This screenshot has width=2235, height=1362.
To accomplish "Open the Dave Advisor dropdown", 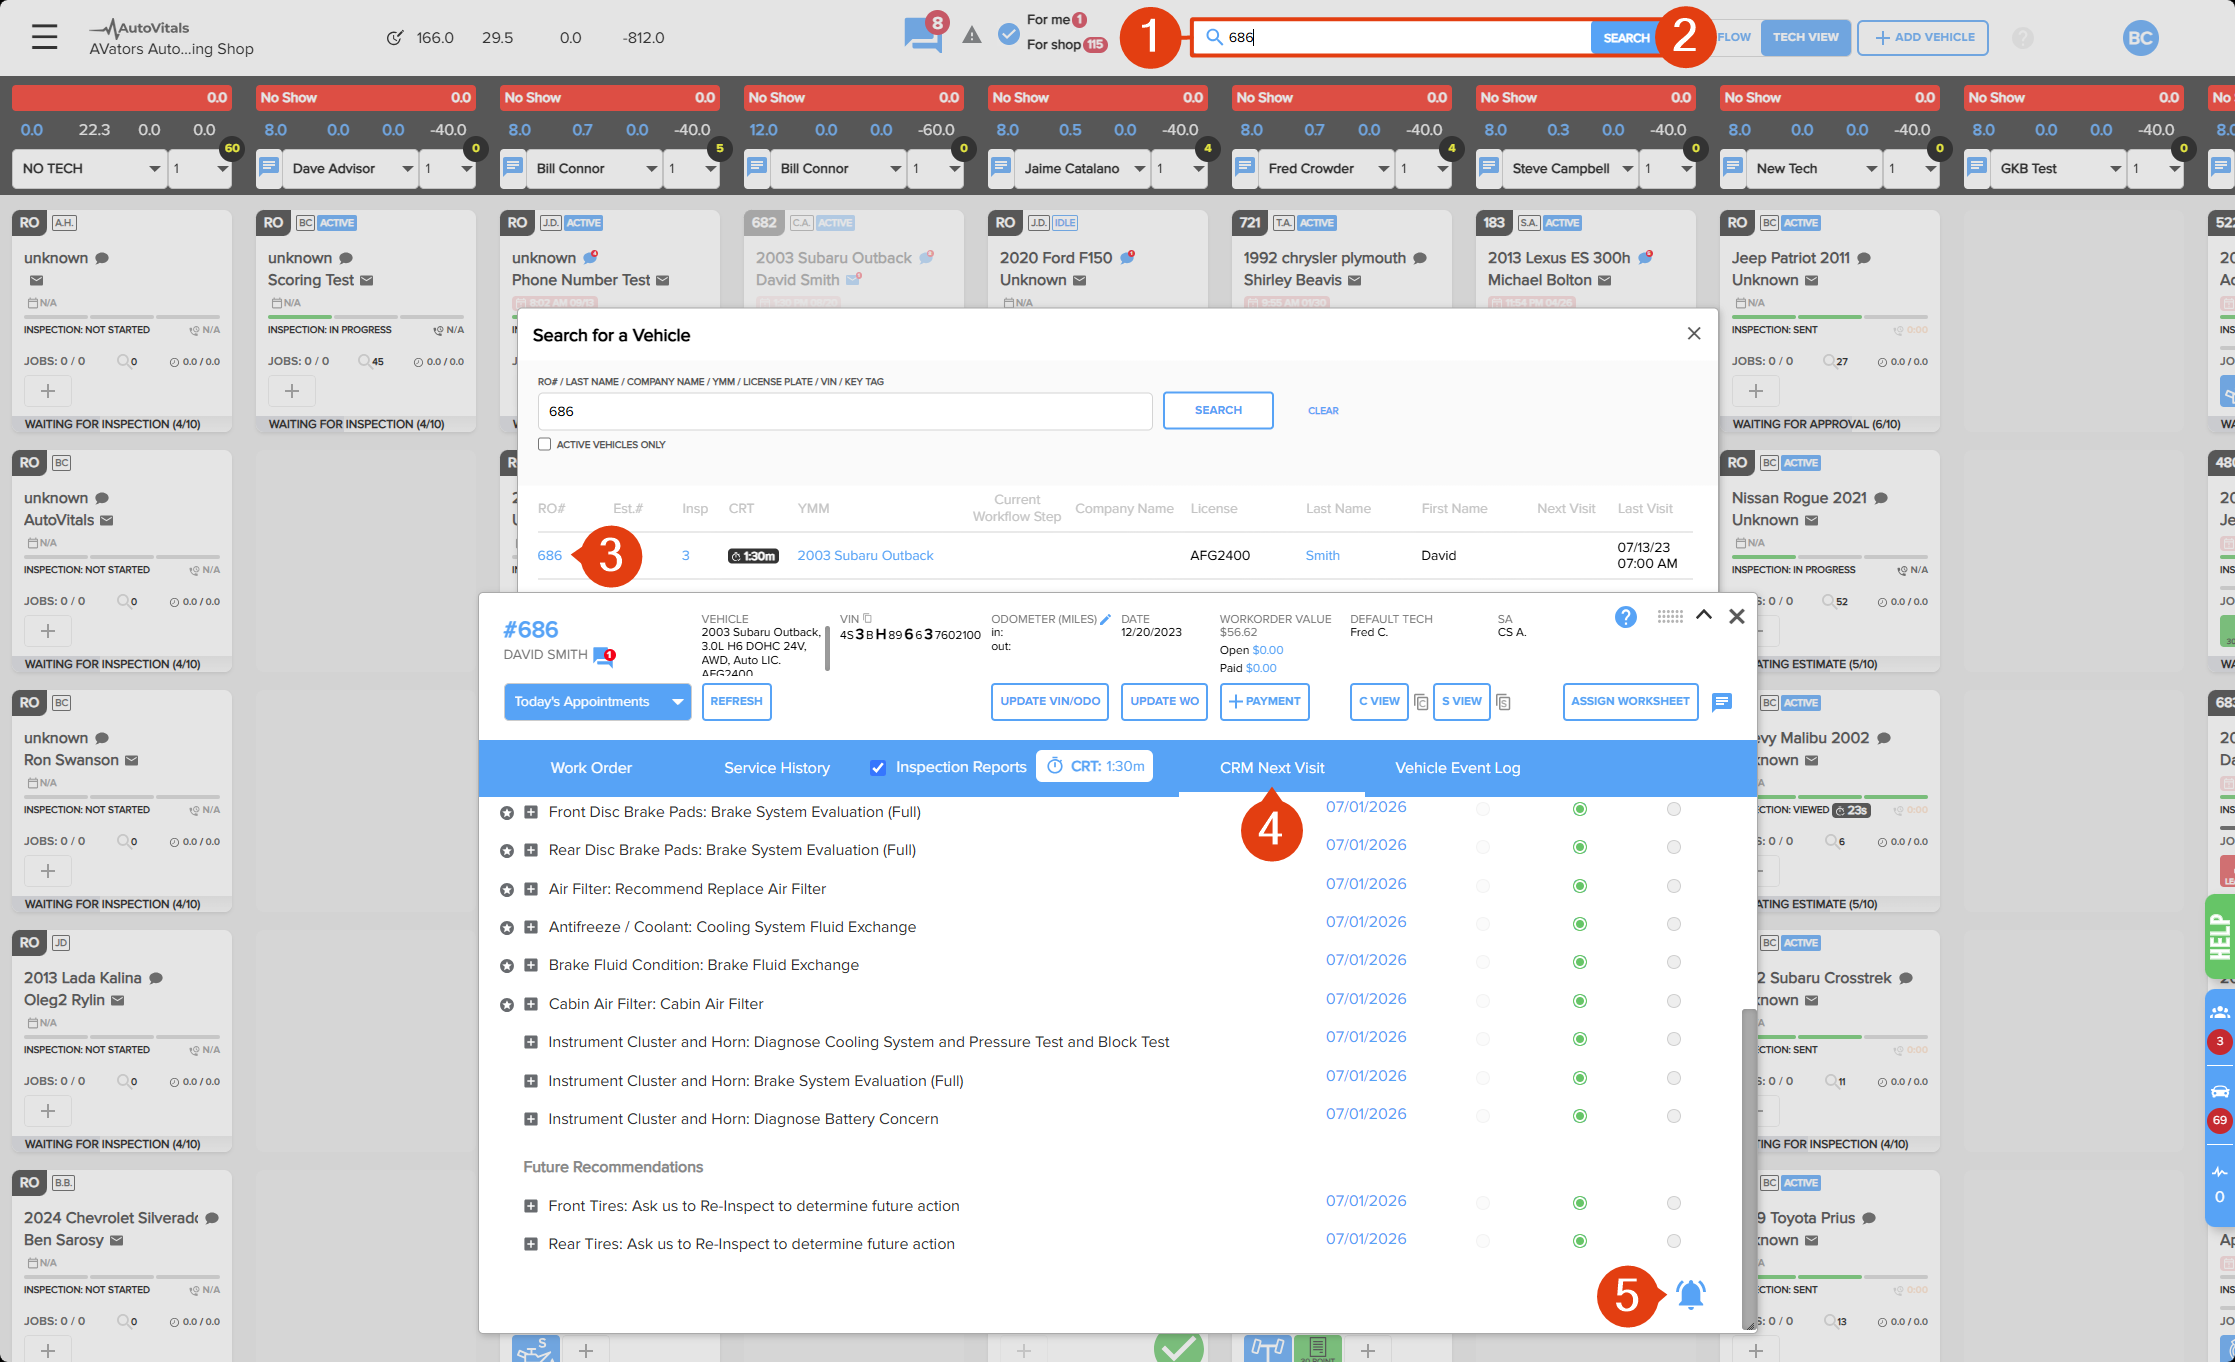I will click(x=349, y=168).
